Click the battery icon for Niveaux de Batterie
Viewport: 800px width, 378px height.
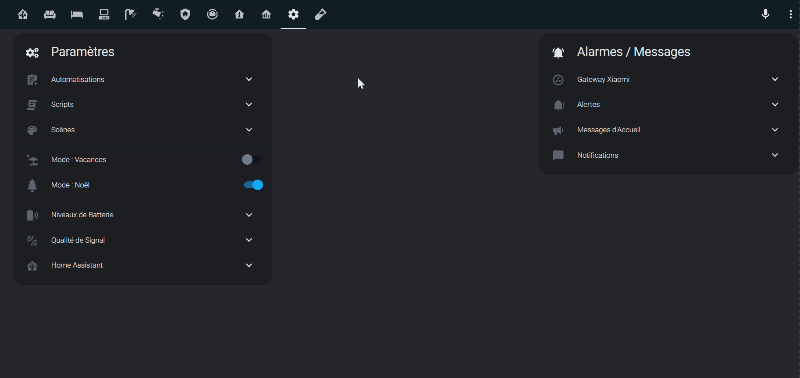click(x=32, y=215)
